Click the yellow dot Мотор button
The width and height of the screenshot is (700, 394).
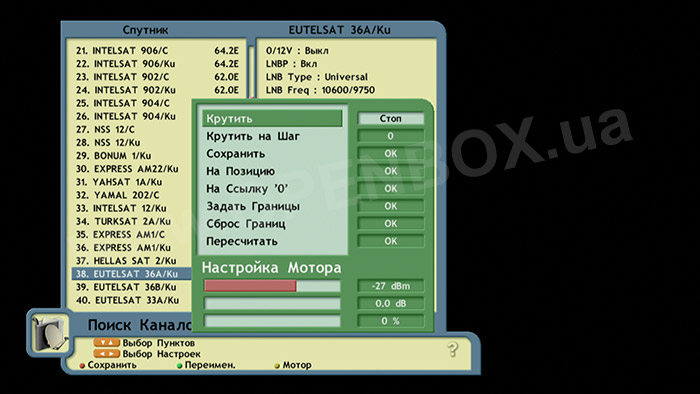click(293, 365)
